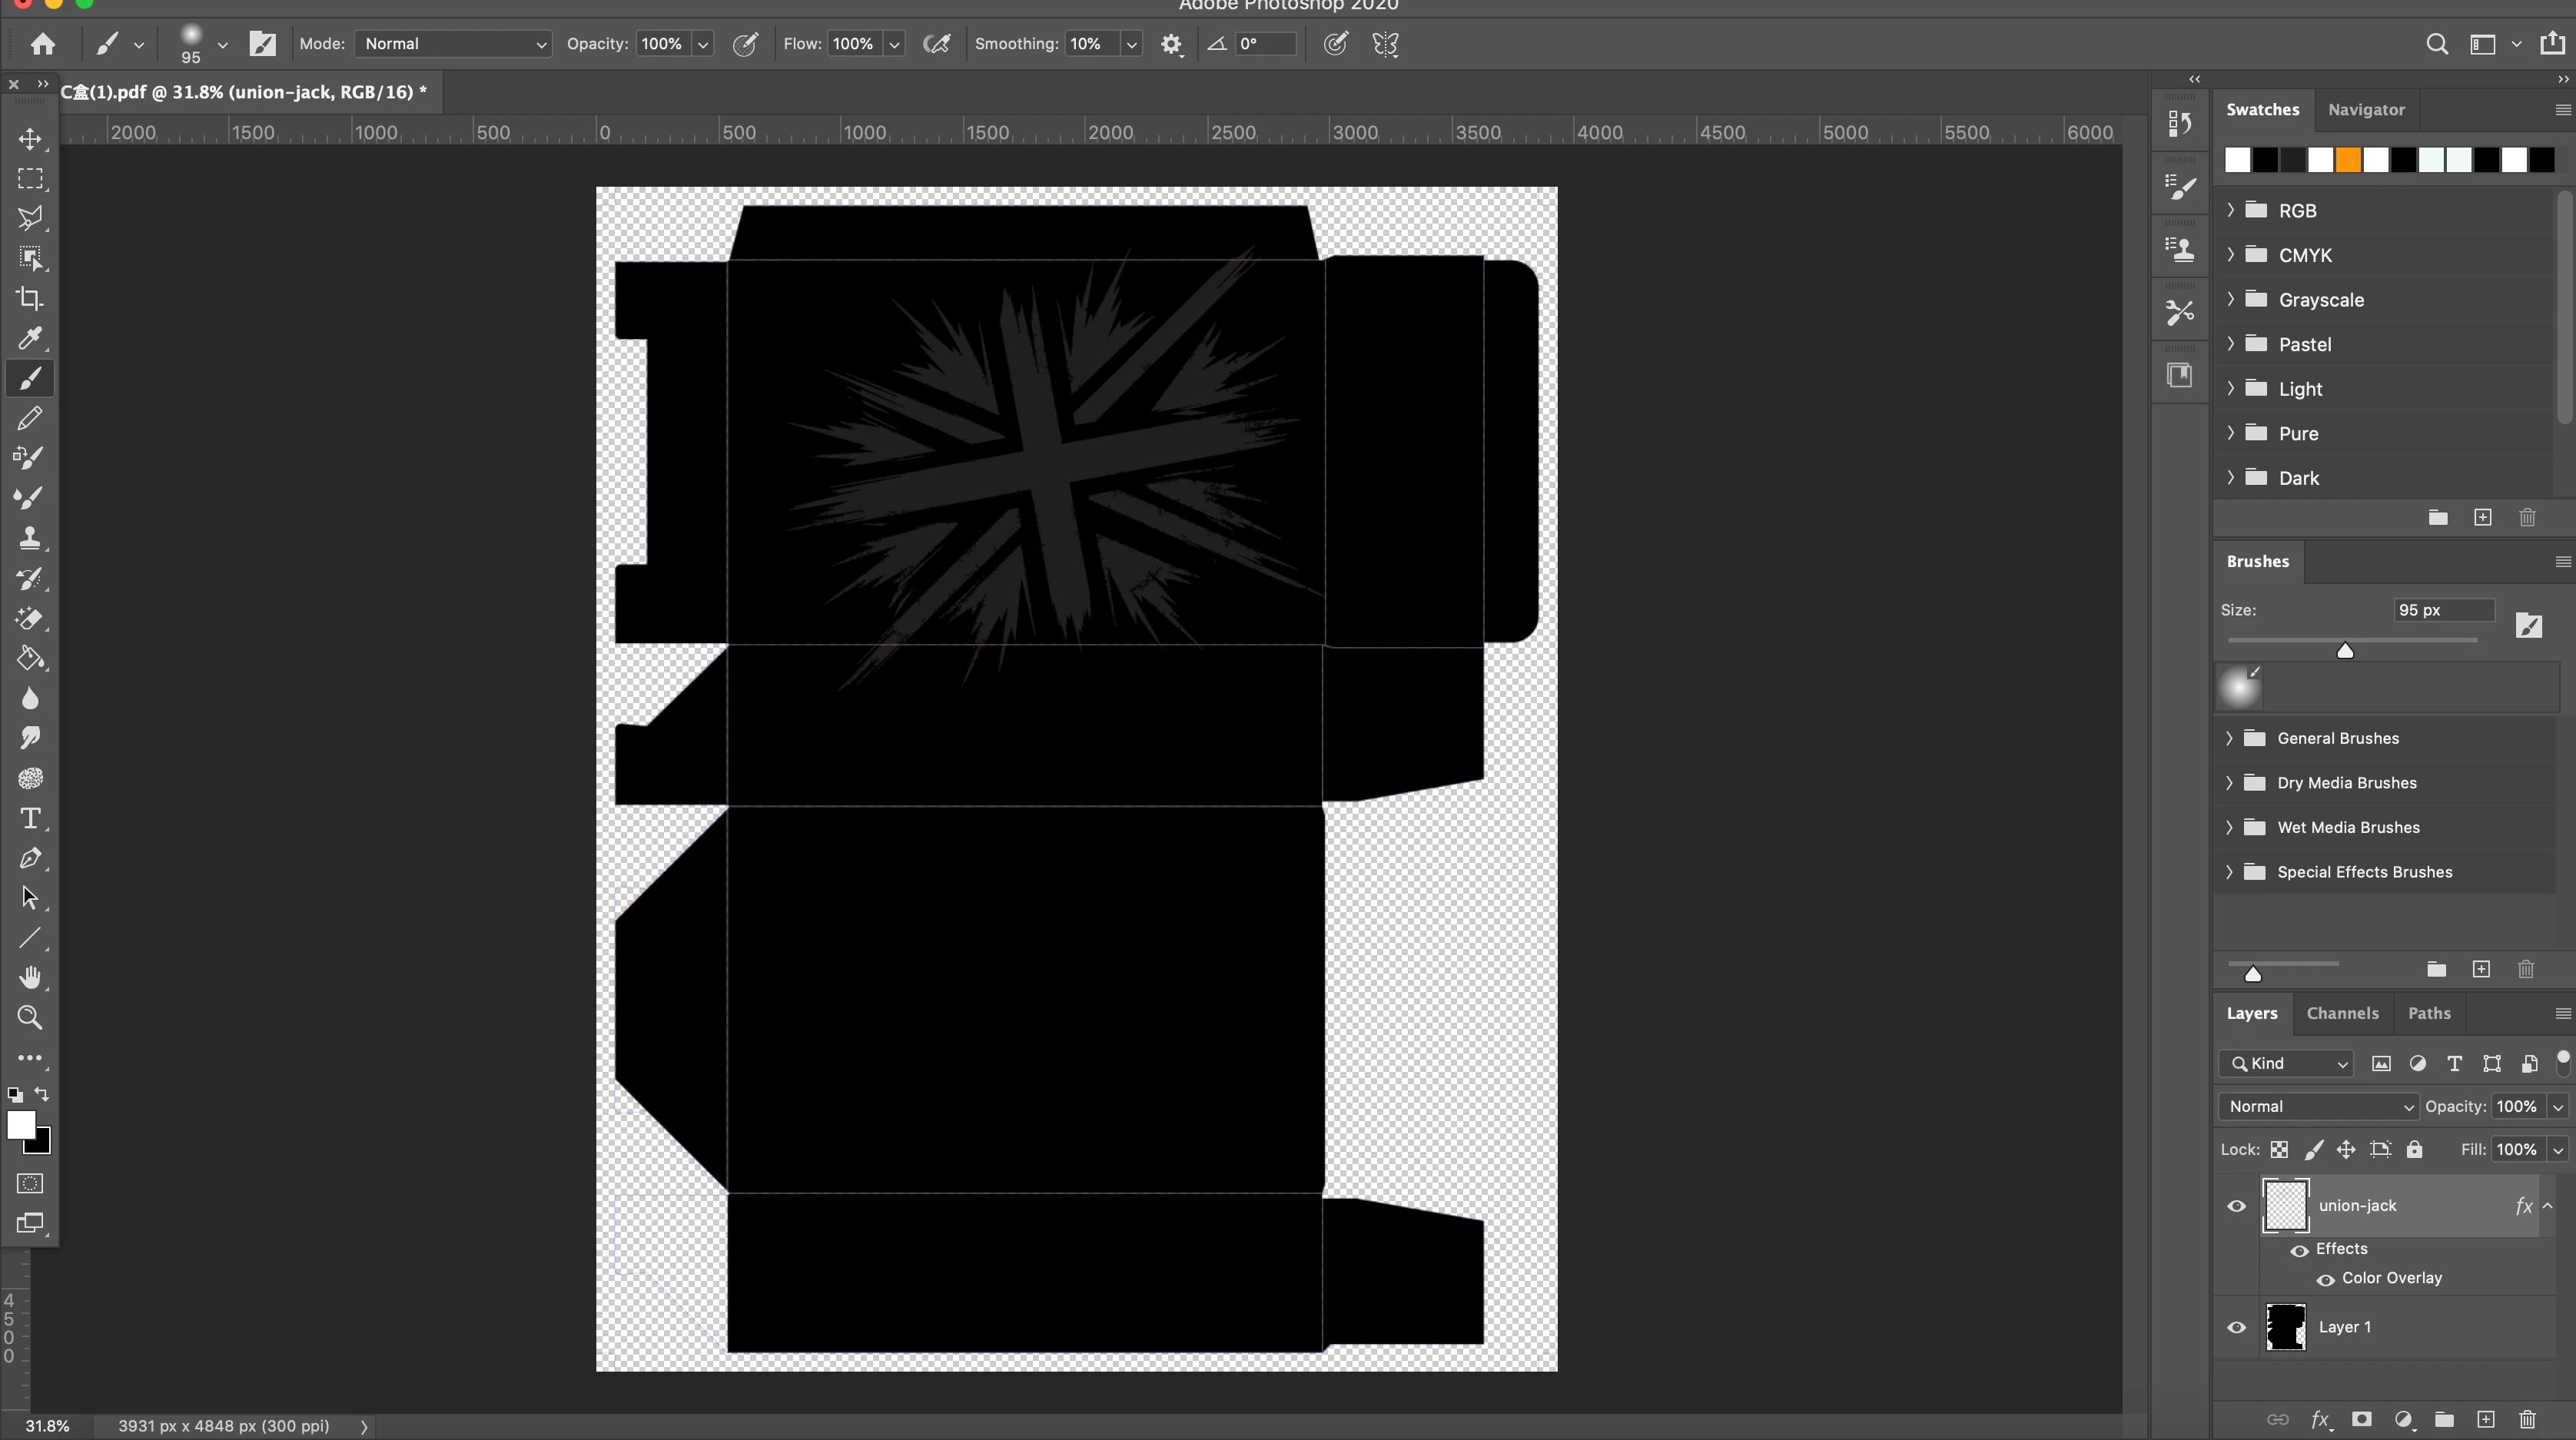Expand the Pastel swatches folder
This screenshot has height=1440, width=2576.
(2231, 344)
